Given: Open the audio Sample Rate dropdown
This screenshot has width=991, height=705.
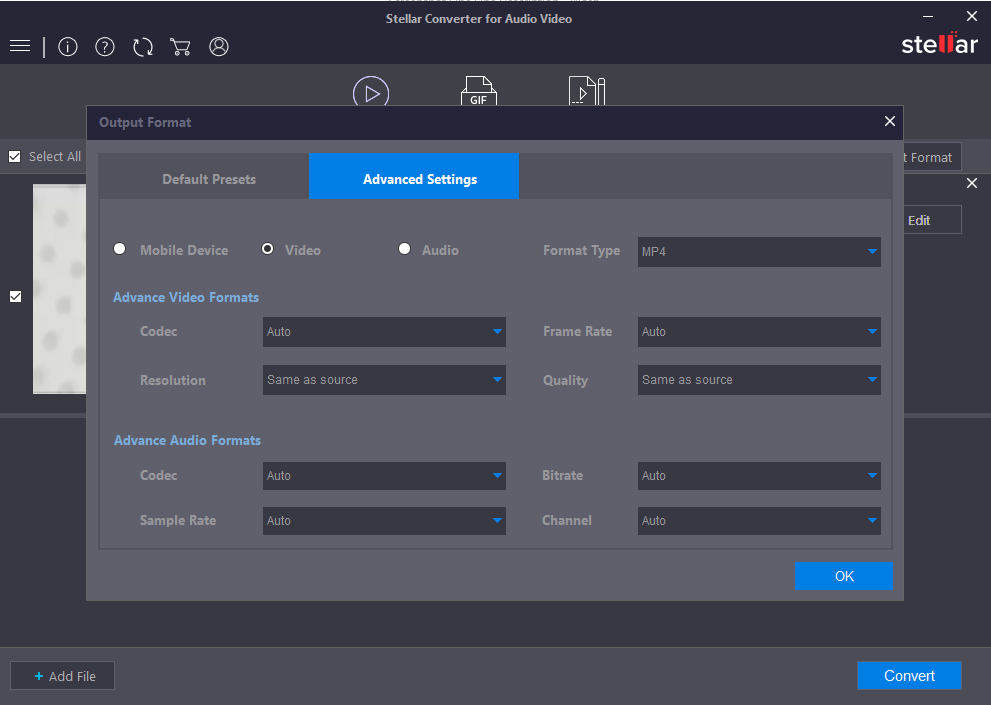Looking at the screenshot, I should point(384,521).
